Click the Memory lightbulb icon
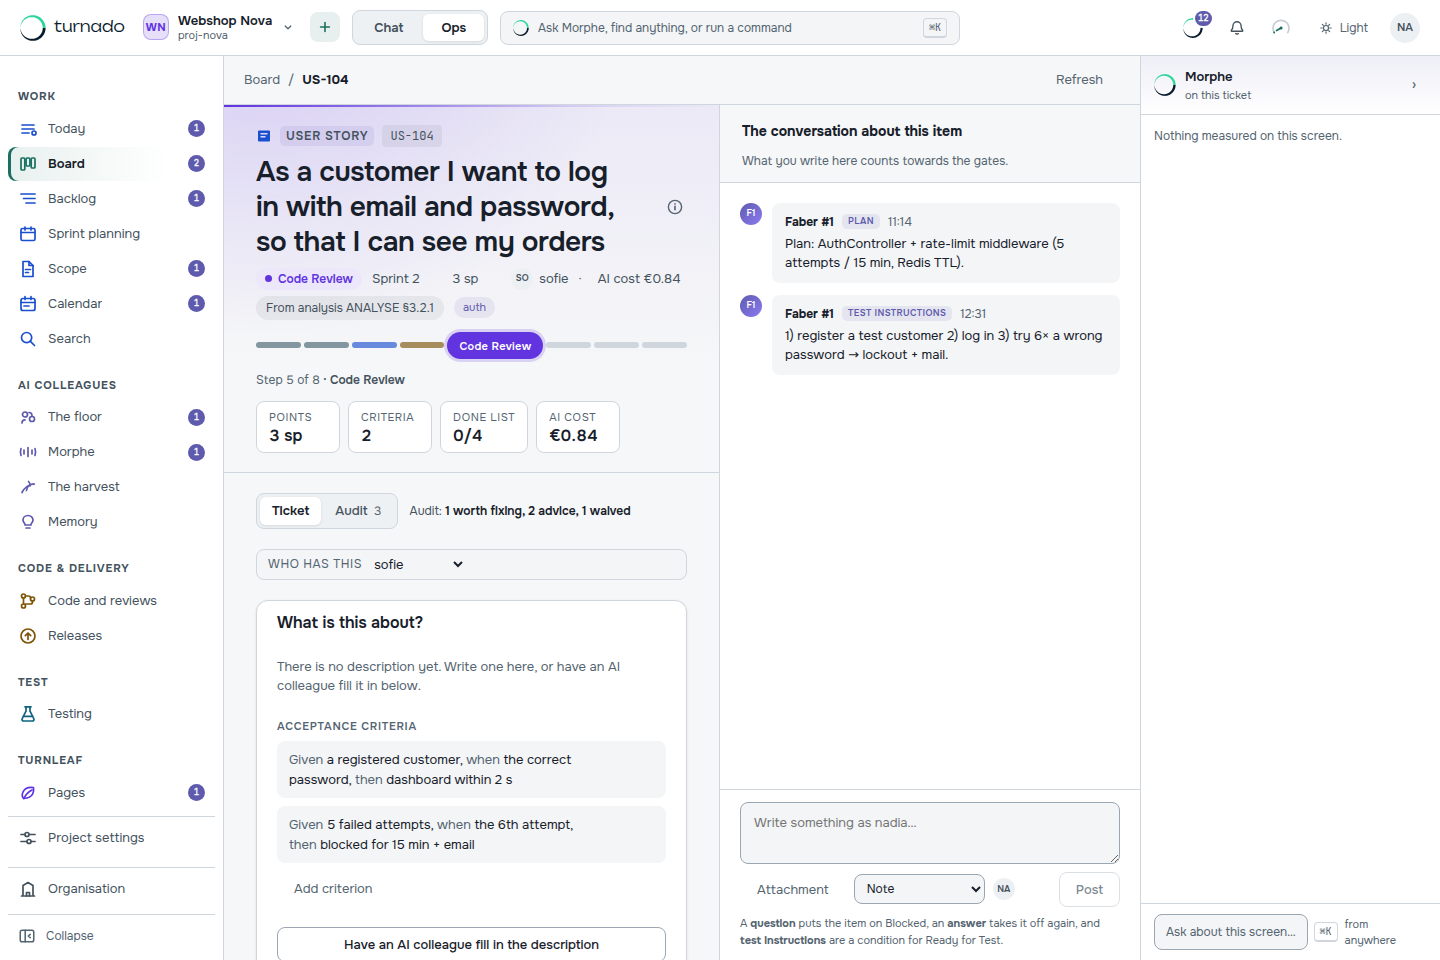The height and width of the screenshot is (960, 1440). [x=28, y=522]
